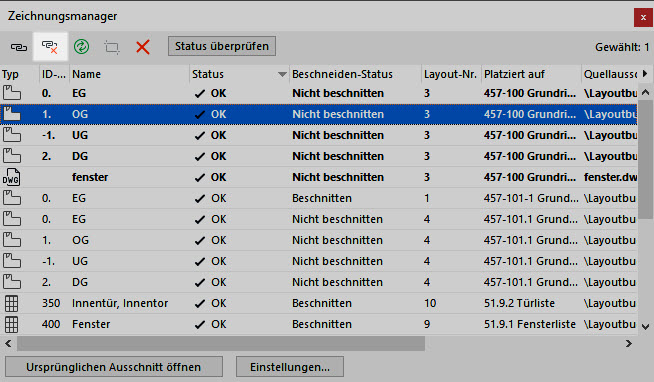The image size is (654, 382).
Task: Click floor plan icon of bold UG row
Action: pyautogui.click(x=12, y=135)
